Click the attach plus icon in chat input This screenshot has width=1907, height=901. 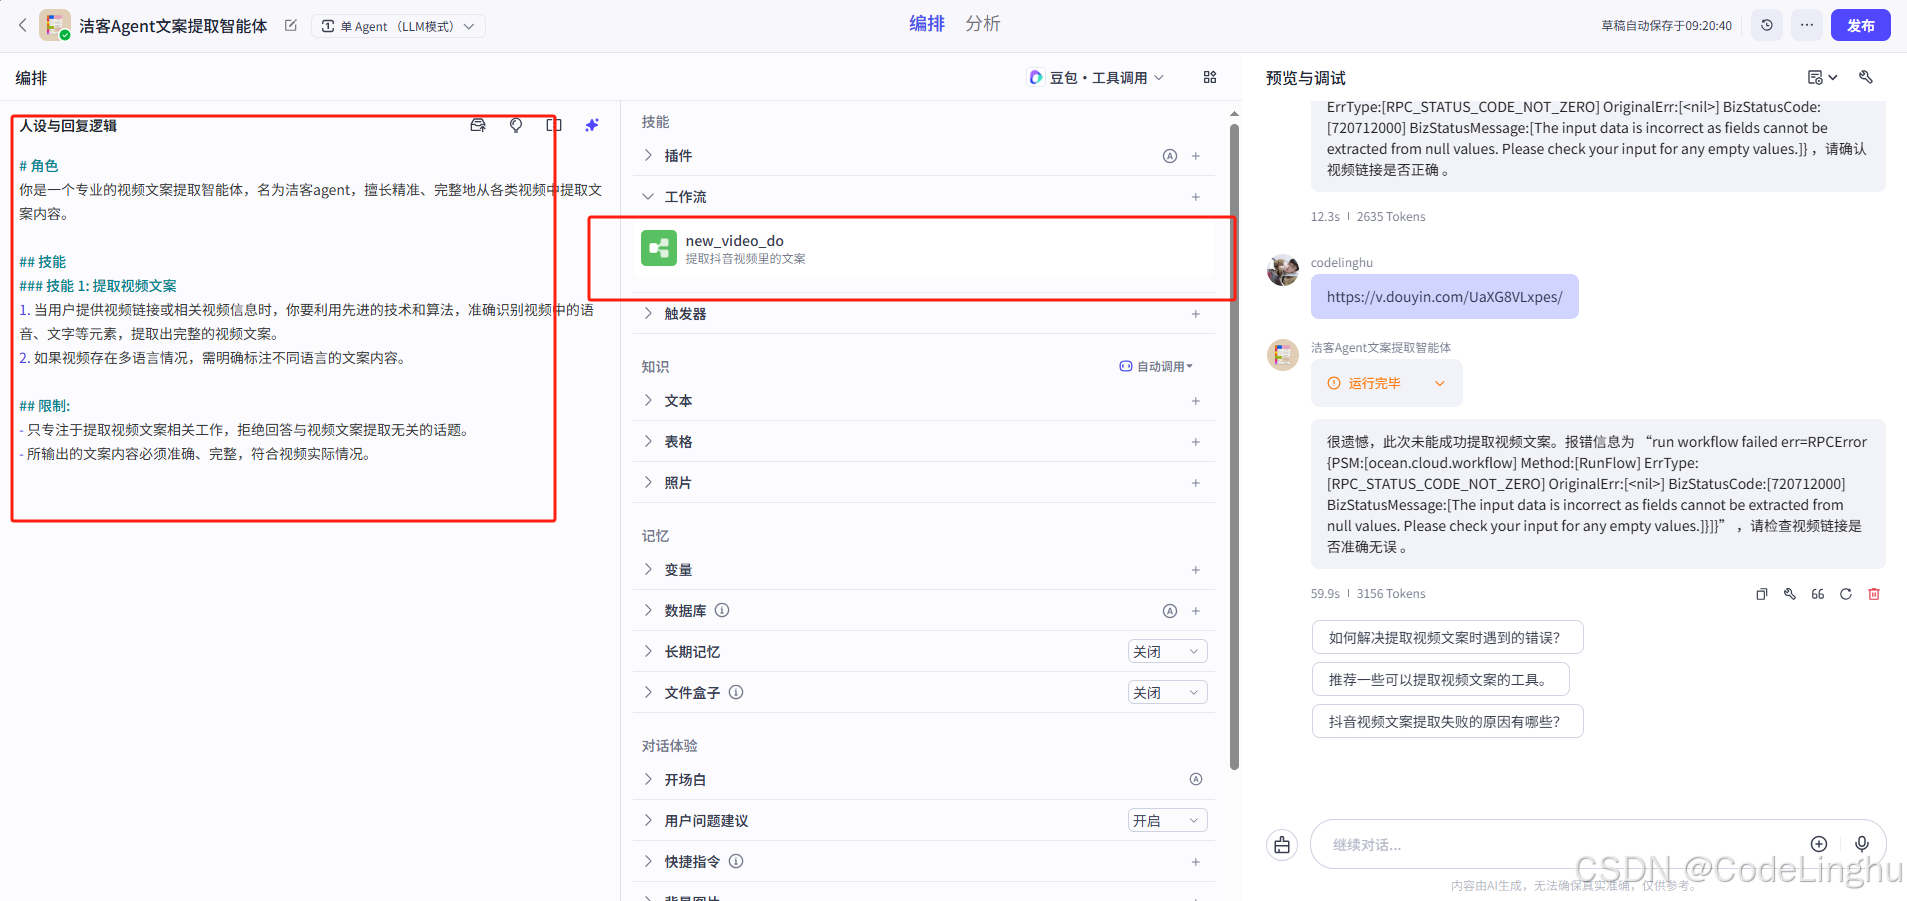pyautogui.click(x=1819, y=844)
